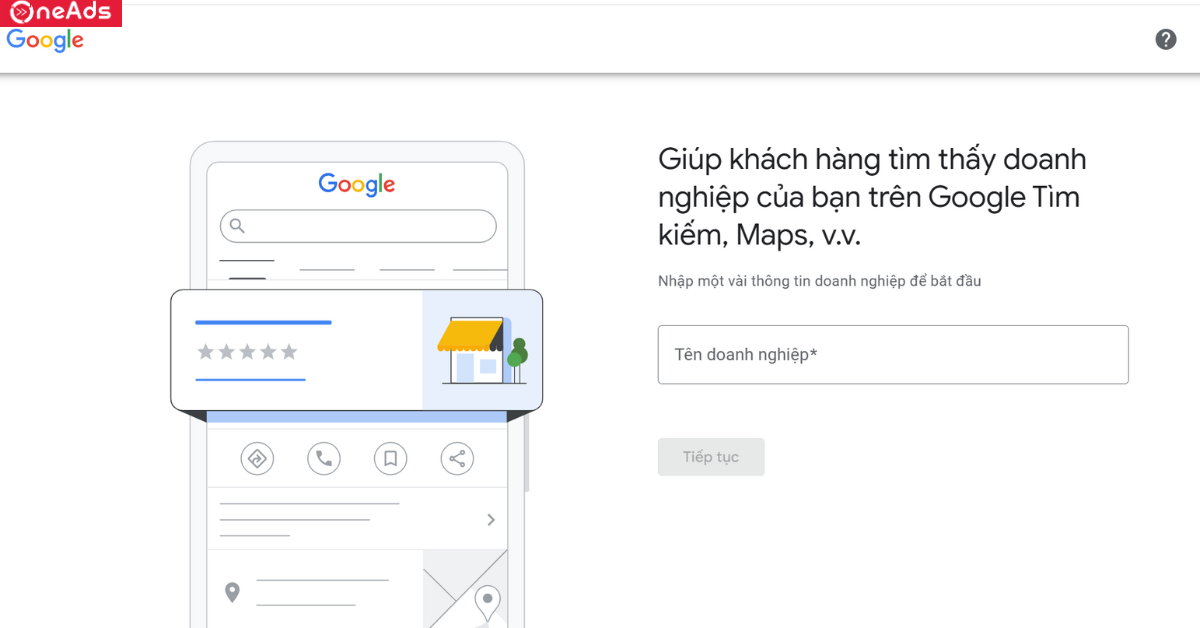The height and width of the screenshot is (628, 1200).
Task: Click the Google logo in header
Action: [x=45, y=40]
